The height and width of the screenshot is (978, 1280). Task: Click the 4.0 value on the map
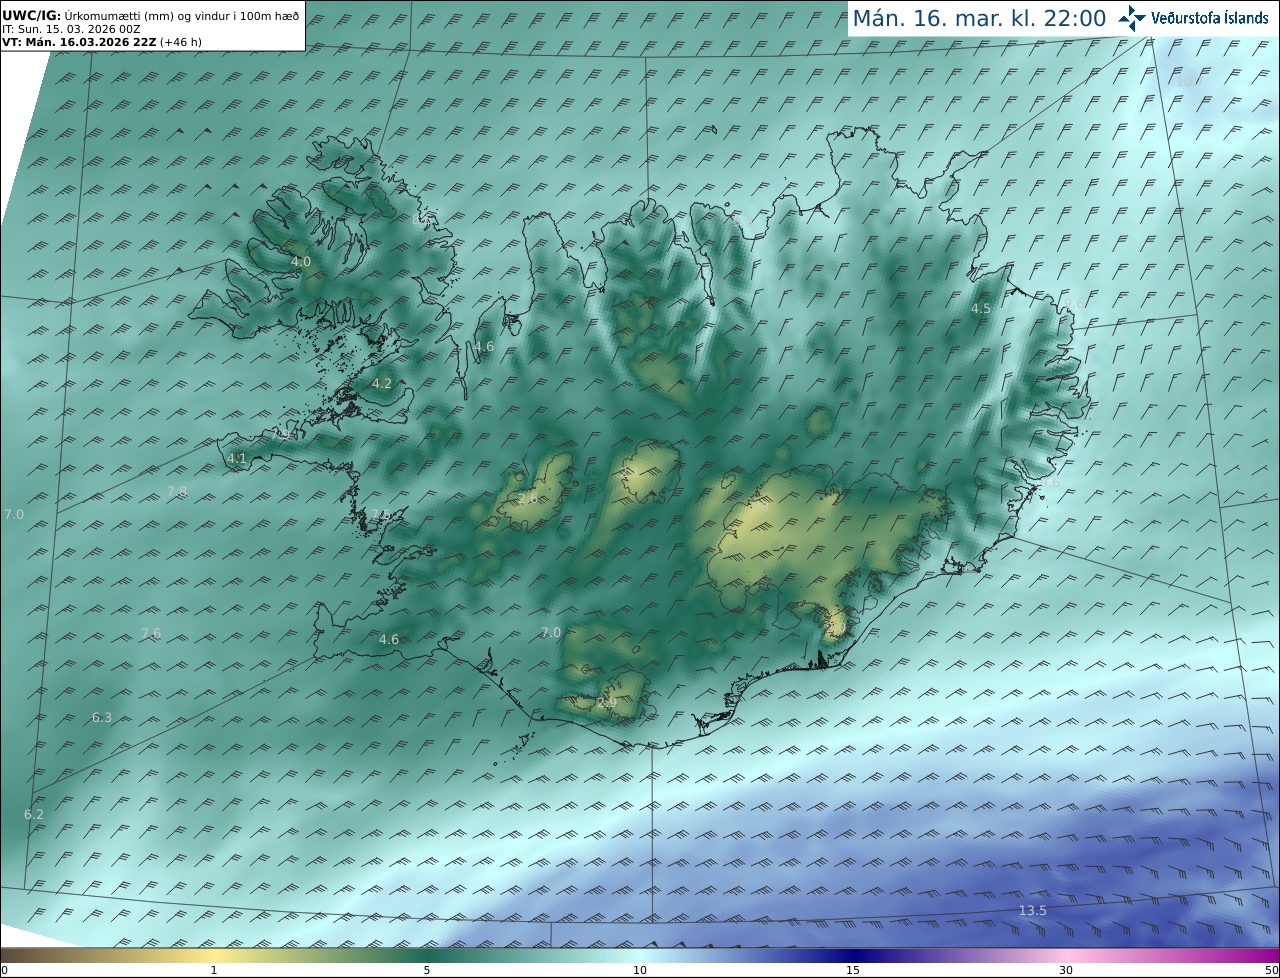coord(301,261)
